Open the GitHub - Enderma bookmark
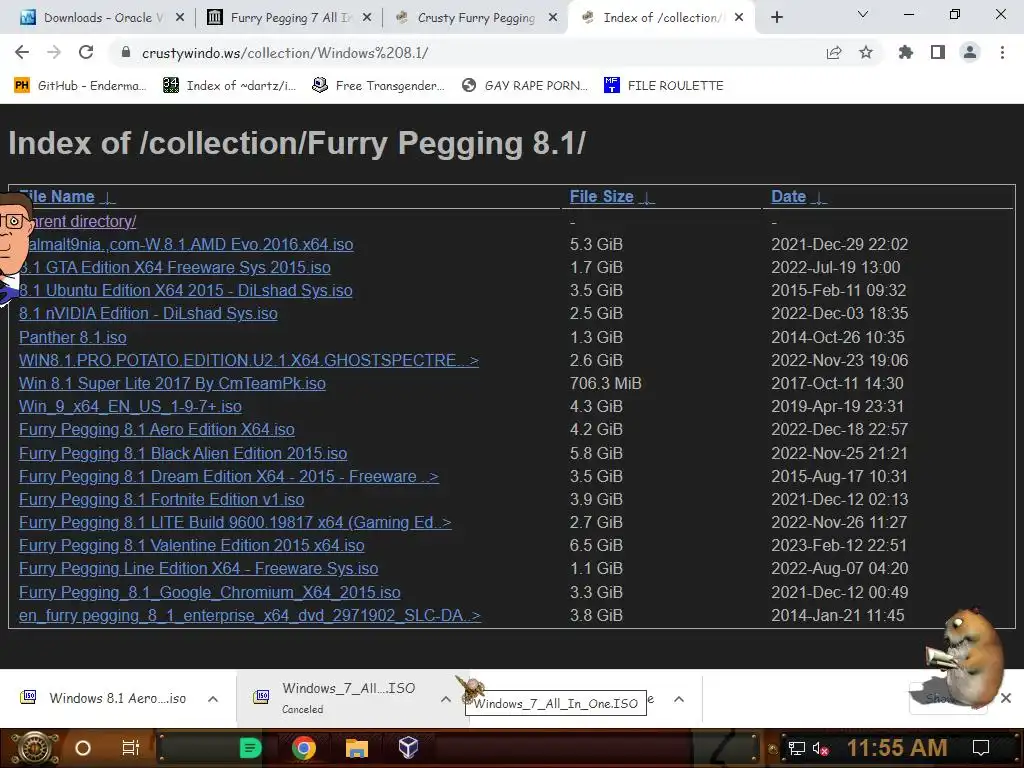Screen dimensions: 1024x768 click(x=81, y=86)
